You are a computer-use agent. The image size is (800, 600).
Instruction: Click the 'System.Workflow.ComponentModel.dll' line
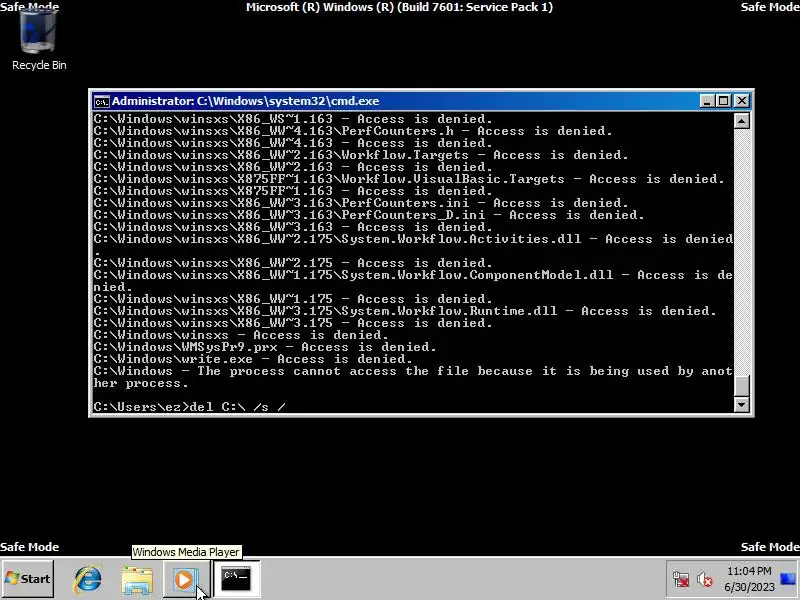(x=413, y=281)
